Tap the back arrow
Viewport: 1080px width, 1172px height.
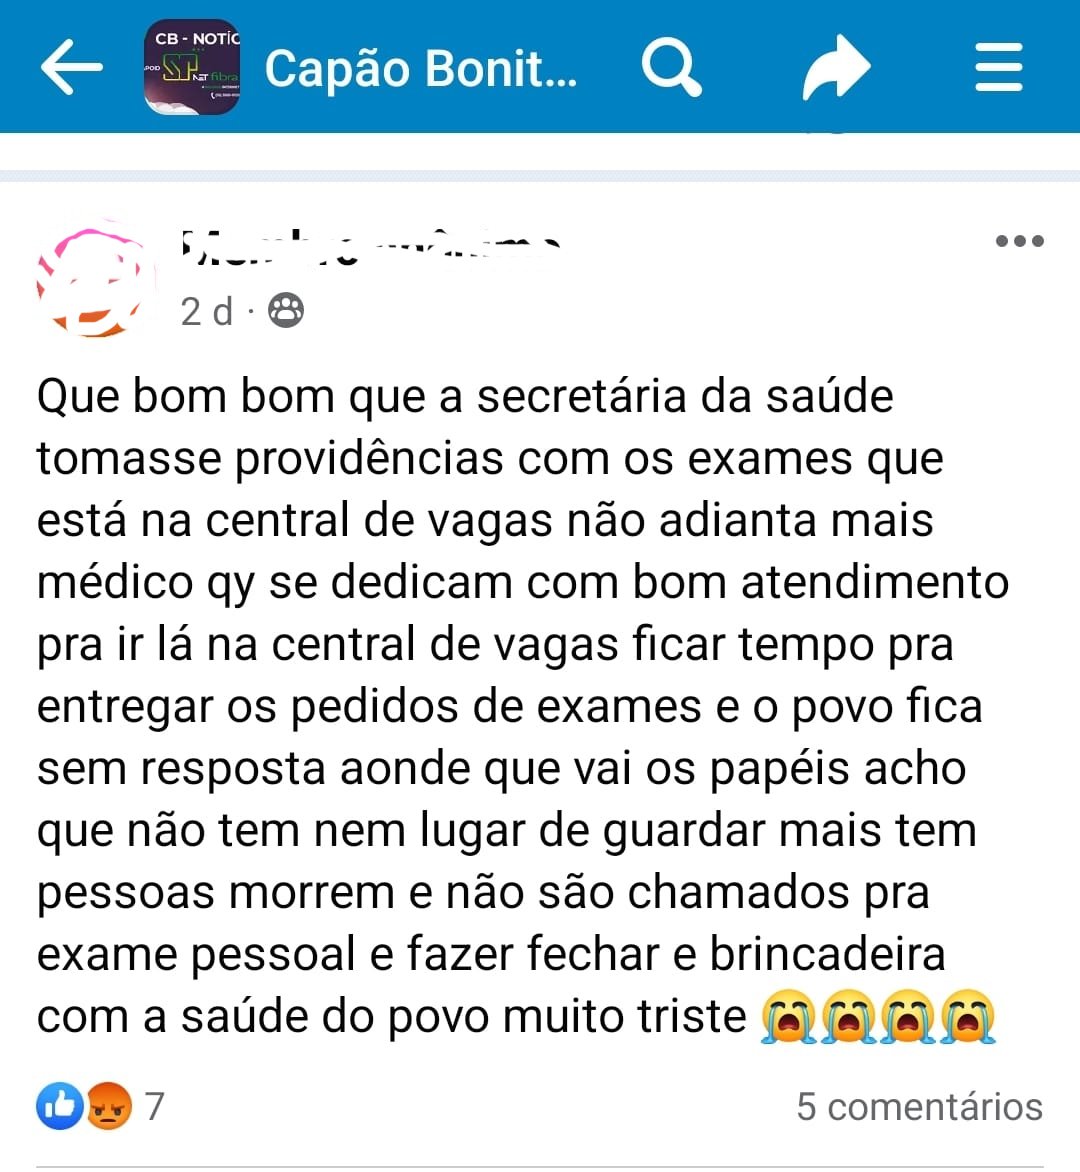pyautogui.click(x=71, y=67)
